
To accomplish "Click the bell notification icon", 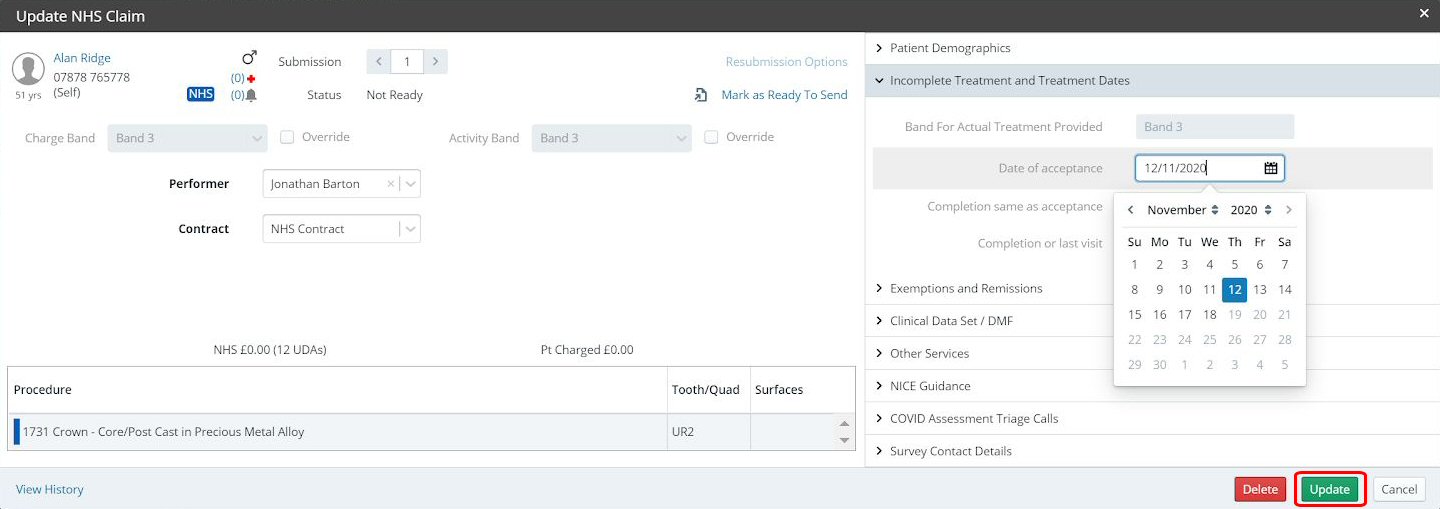I will 251,95.
